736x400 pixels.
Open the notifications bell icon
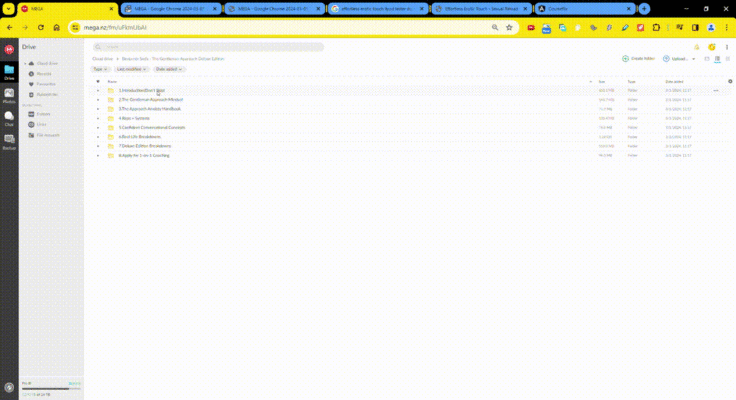coord(697,47)
